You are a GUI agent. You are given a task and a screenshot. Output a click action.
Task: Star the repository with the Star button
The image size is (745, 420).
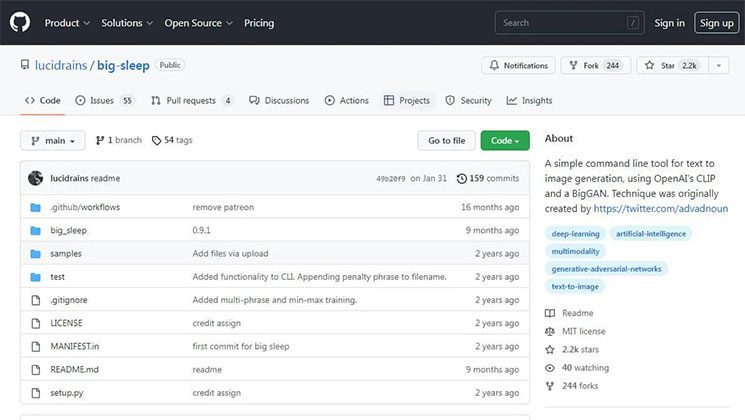pos(673,66)
